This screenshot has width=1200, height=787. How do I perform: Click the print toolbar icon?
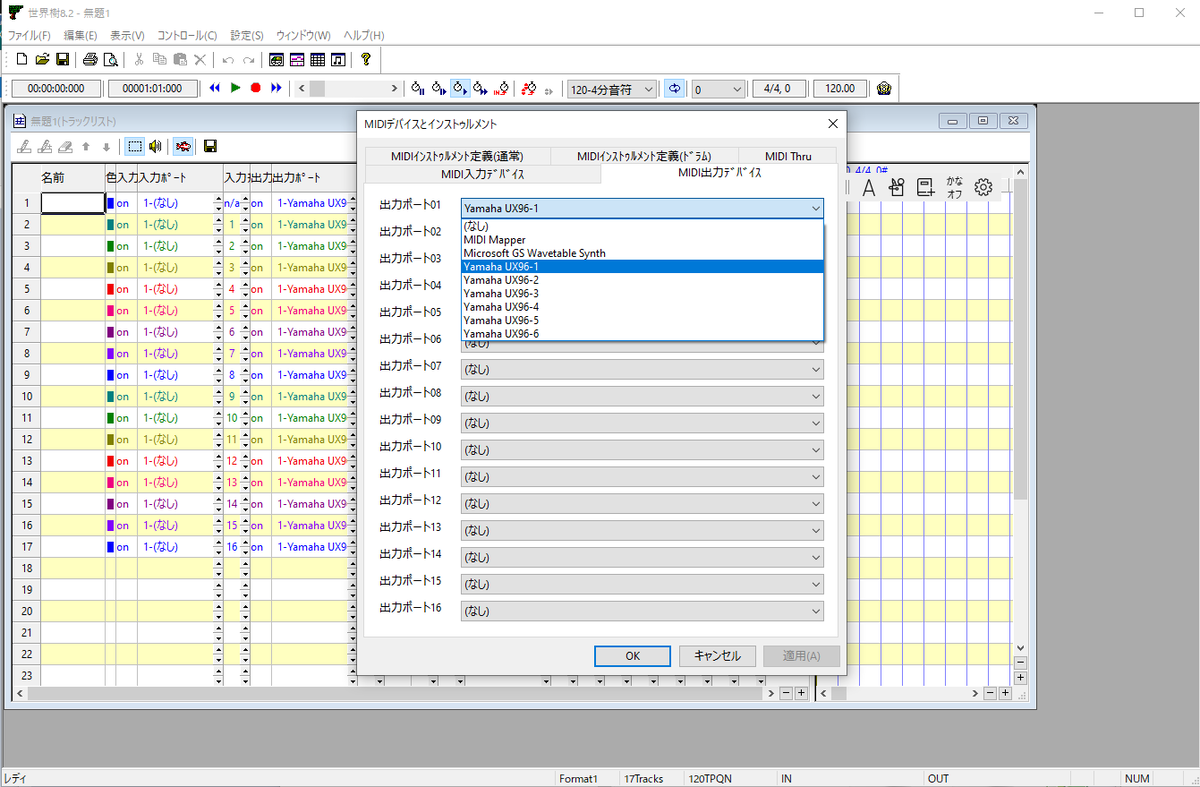[90, 60]
